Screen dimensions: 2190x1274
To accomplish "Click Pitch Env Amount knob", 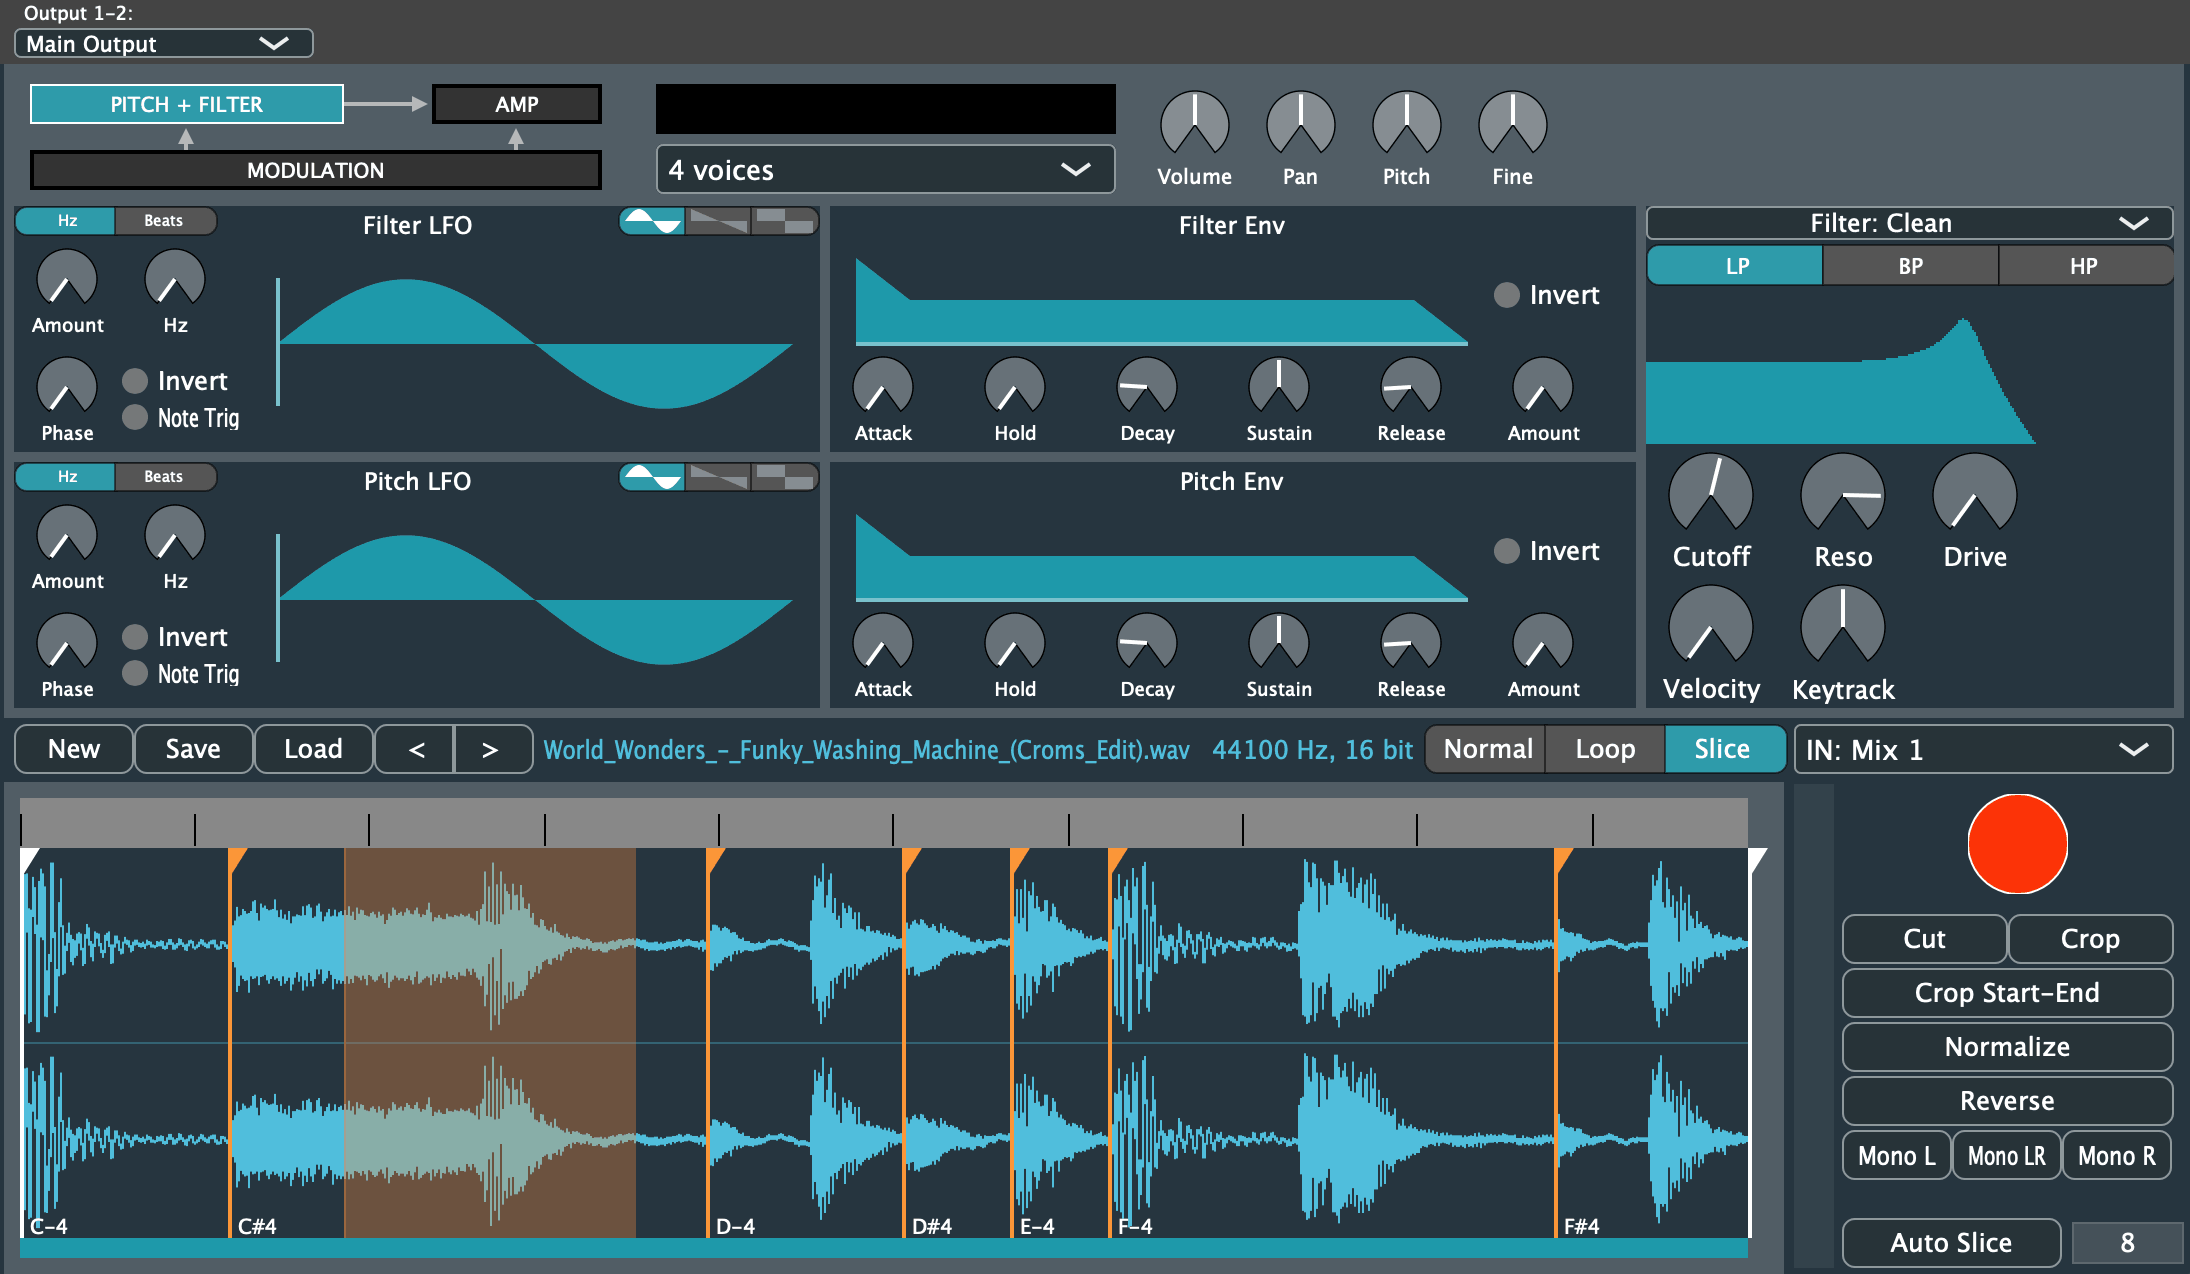I will pos(1543,642).
